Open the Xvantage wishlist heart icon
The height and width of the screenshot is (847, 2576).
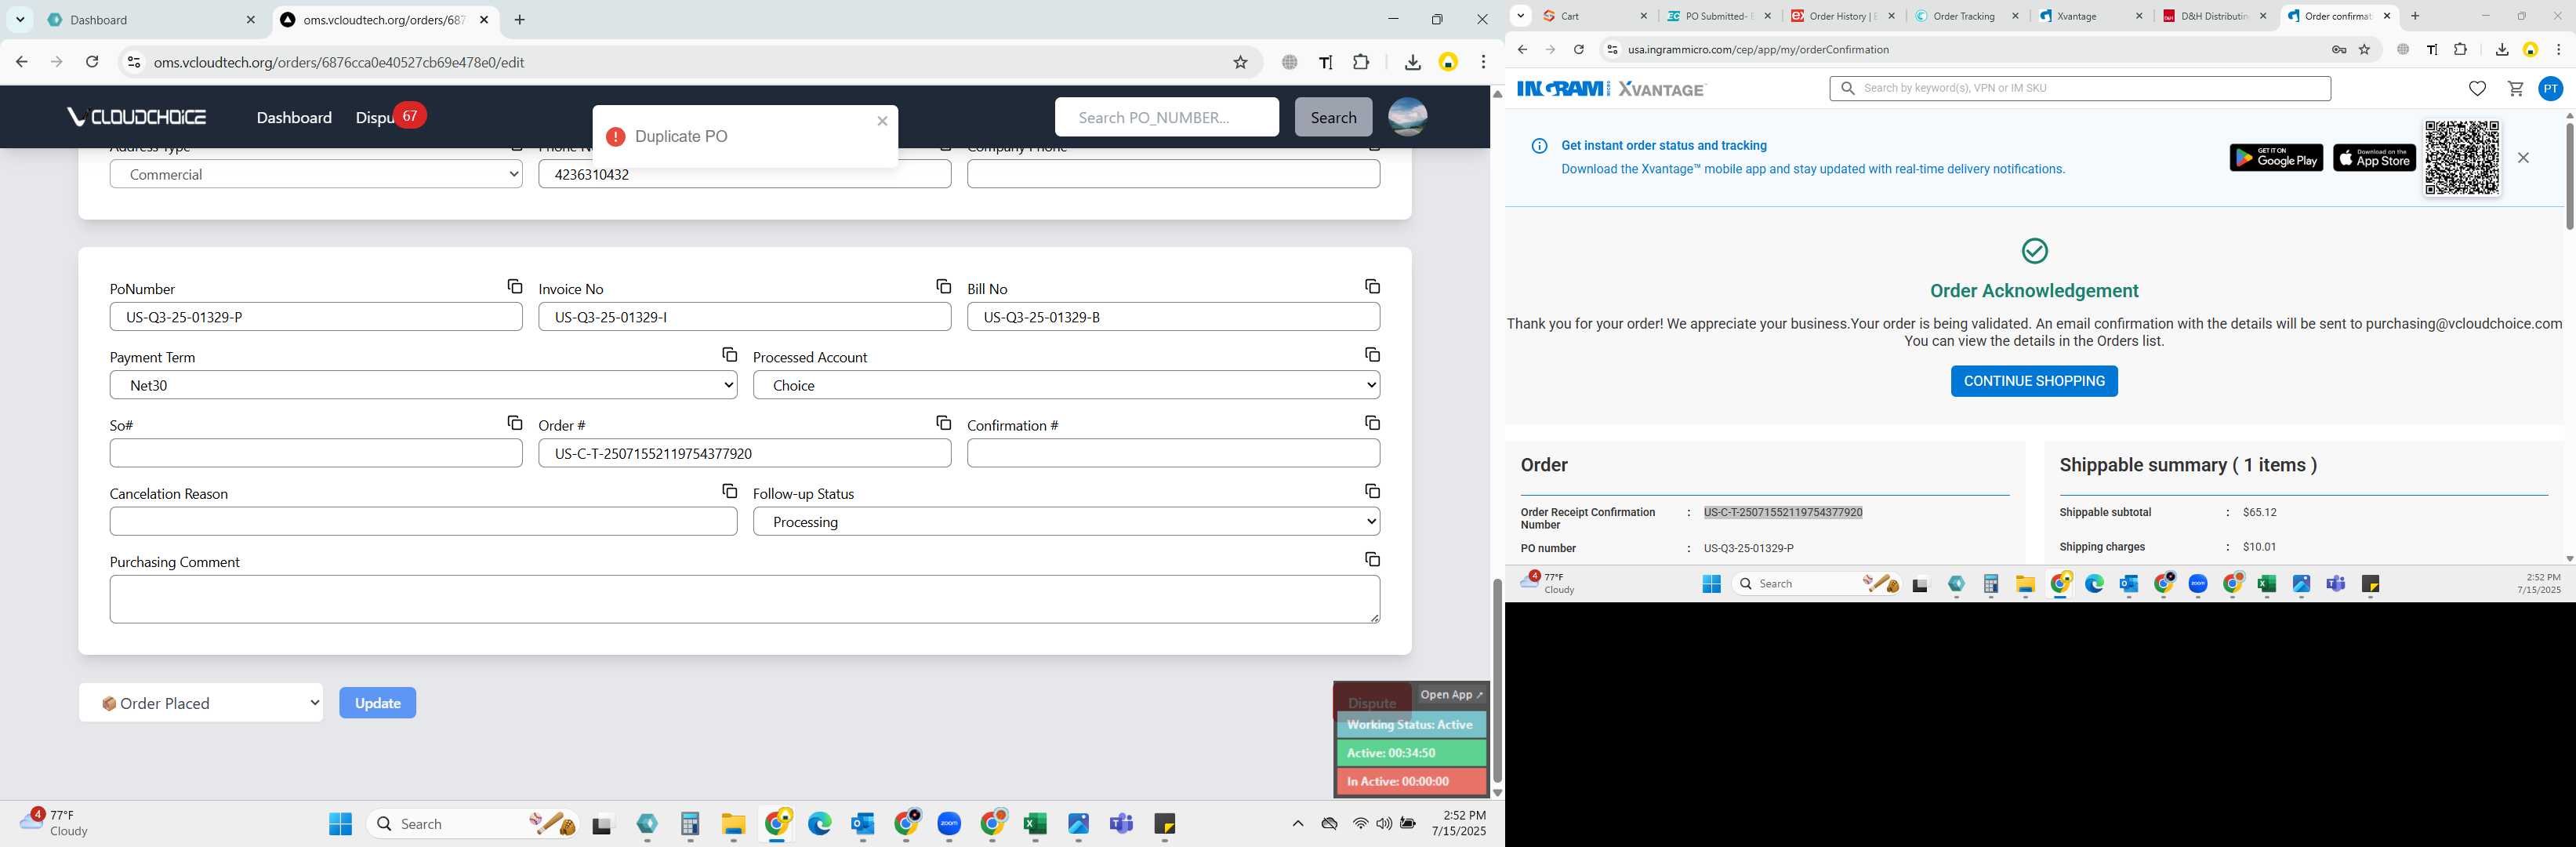pos(2477,89)
